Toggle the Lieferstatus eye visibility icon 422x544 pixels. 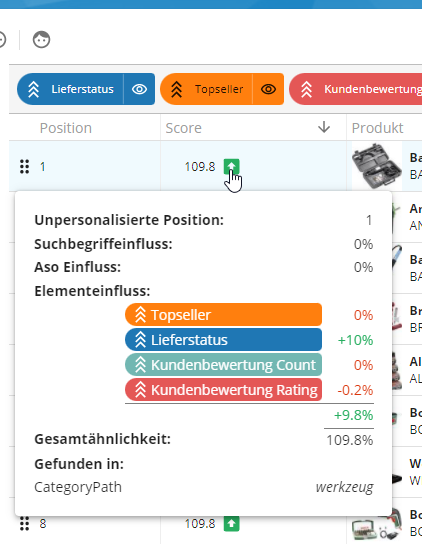(x=140, y=89)
